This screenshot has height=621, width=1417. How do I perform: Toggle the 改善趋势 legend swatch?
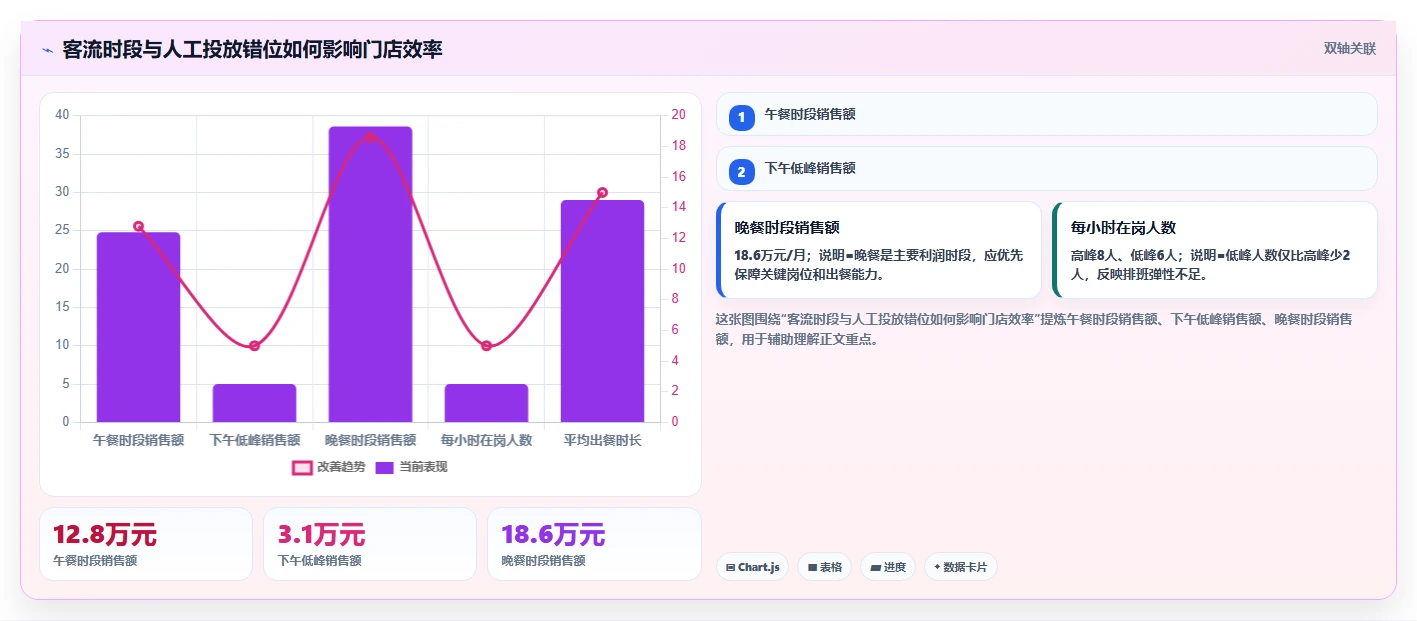point(302,467)
